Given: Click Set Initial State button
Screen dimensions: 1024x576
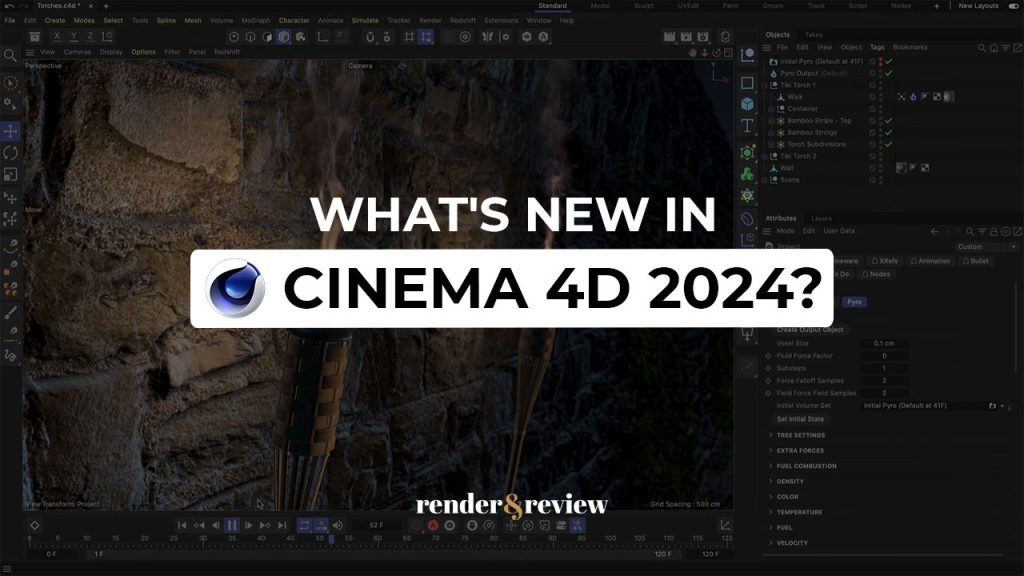Looking at the screenshot, I should [x=800, y=419].
